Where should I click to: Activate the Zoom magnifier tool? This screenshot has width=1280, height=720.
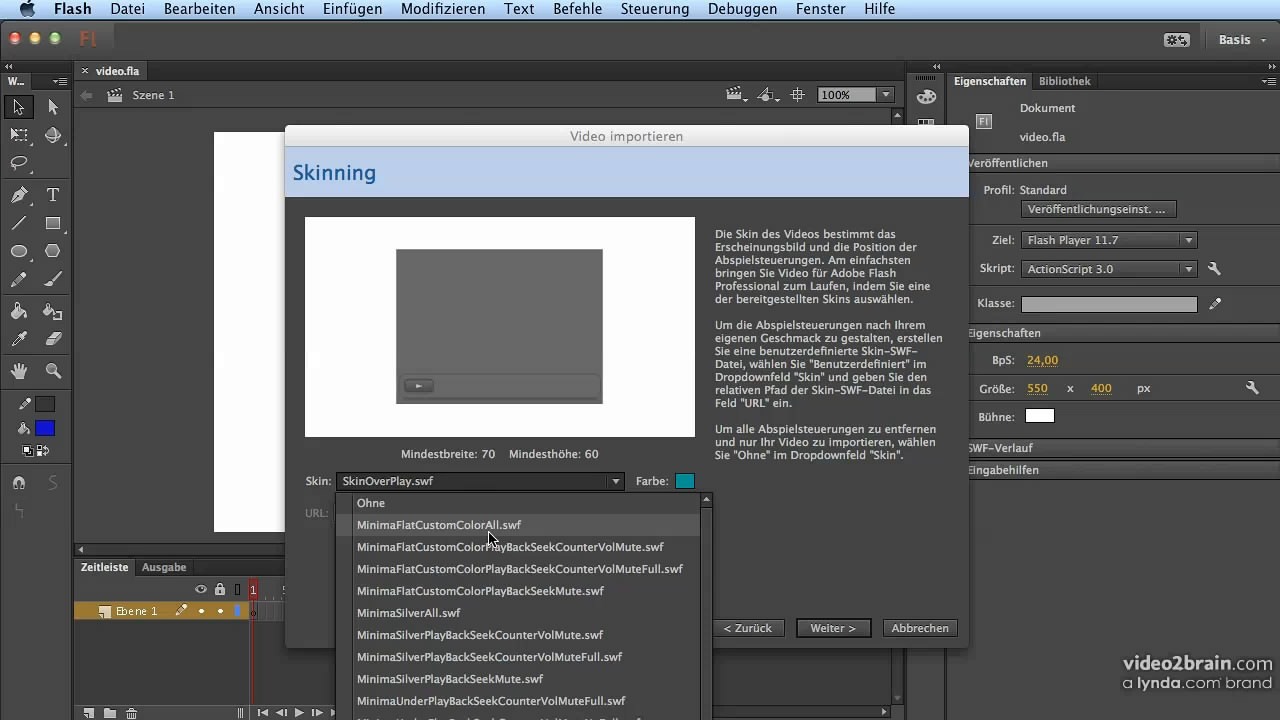pos(53,371)
